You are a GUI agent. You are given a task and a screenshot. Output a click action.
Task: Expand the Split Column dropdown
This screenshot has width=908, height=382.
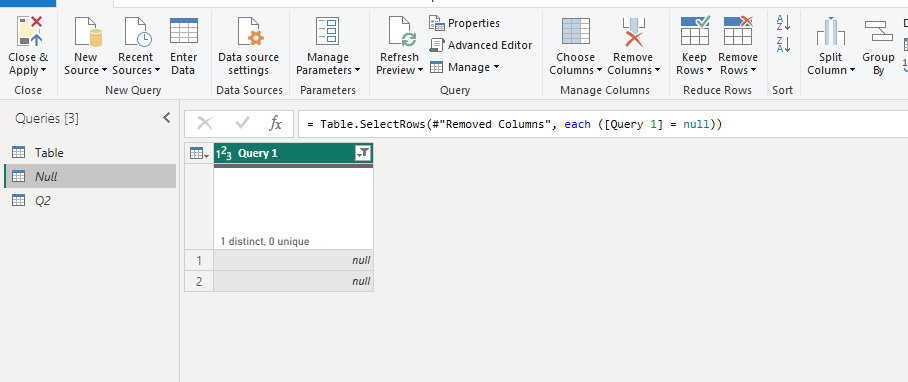click(x=852, y=71)
